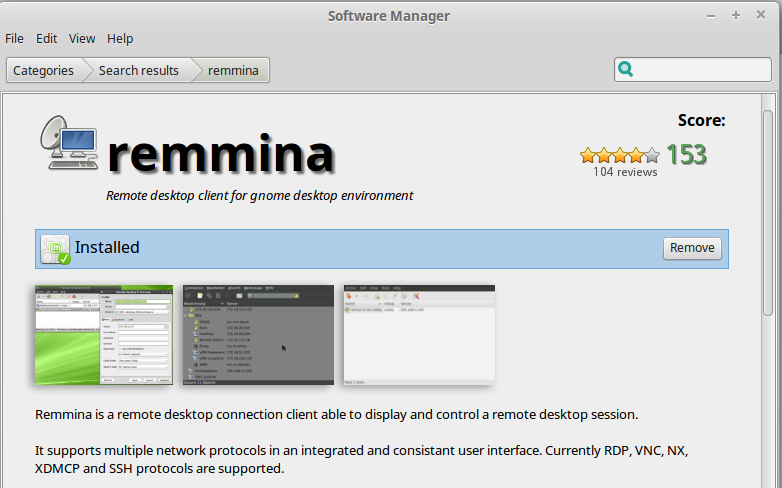Image resolution: width=782 pixels, height=488 pixels.
Task: Click the Remove button
Action: pos(692,248)
